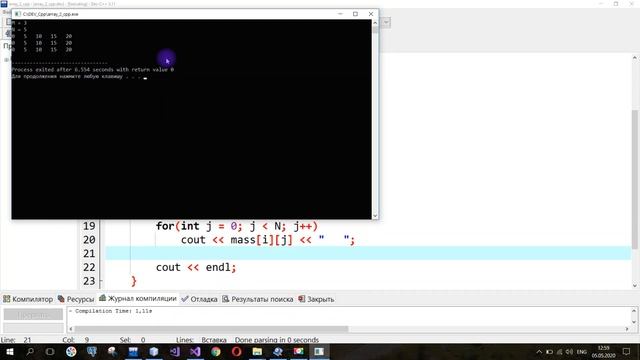
Task: Open the Компилятор tab
Action: tap(28, 299)
